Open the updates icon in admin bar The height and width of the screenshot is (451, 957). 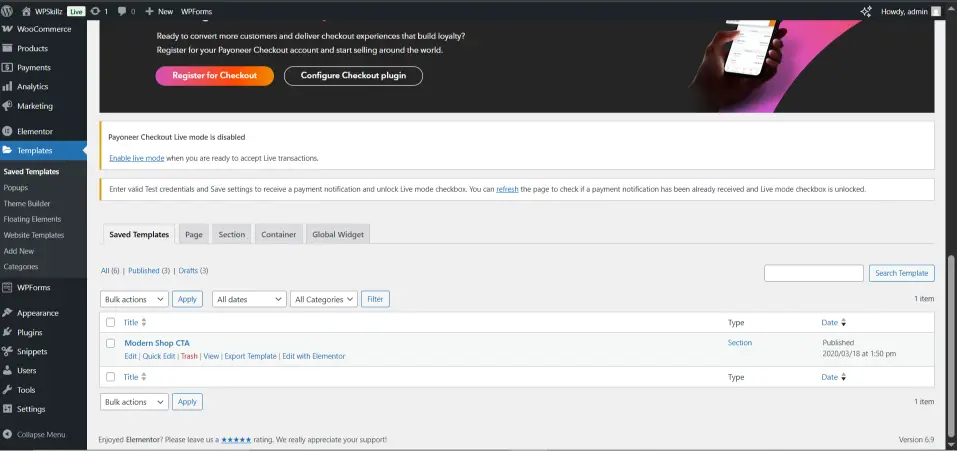point(95,11)
